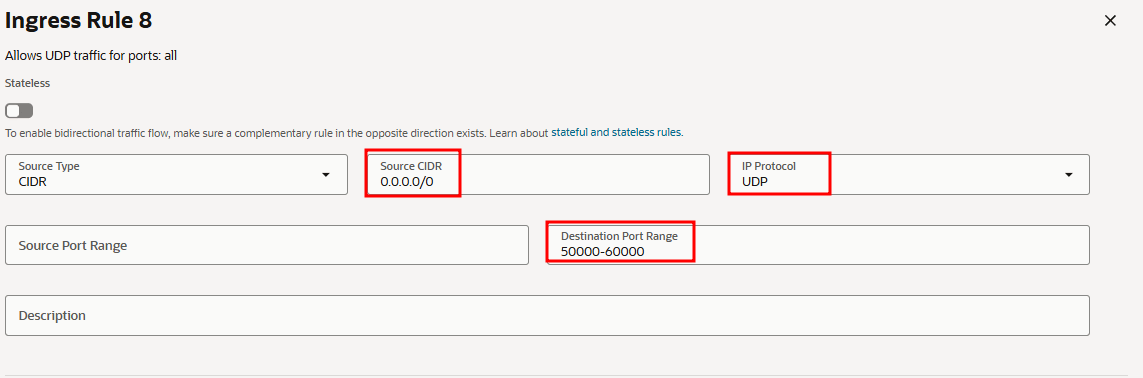Click the bidirectional traffic flow help text

[277, 133]
